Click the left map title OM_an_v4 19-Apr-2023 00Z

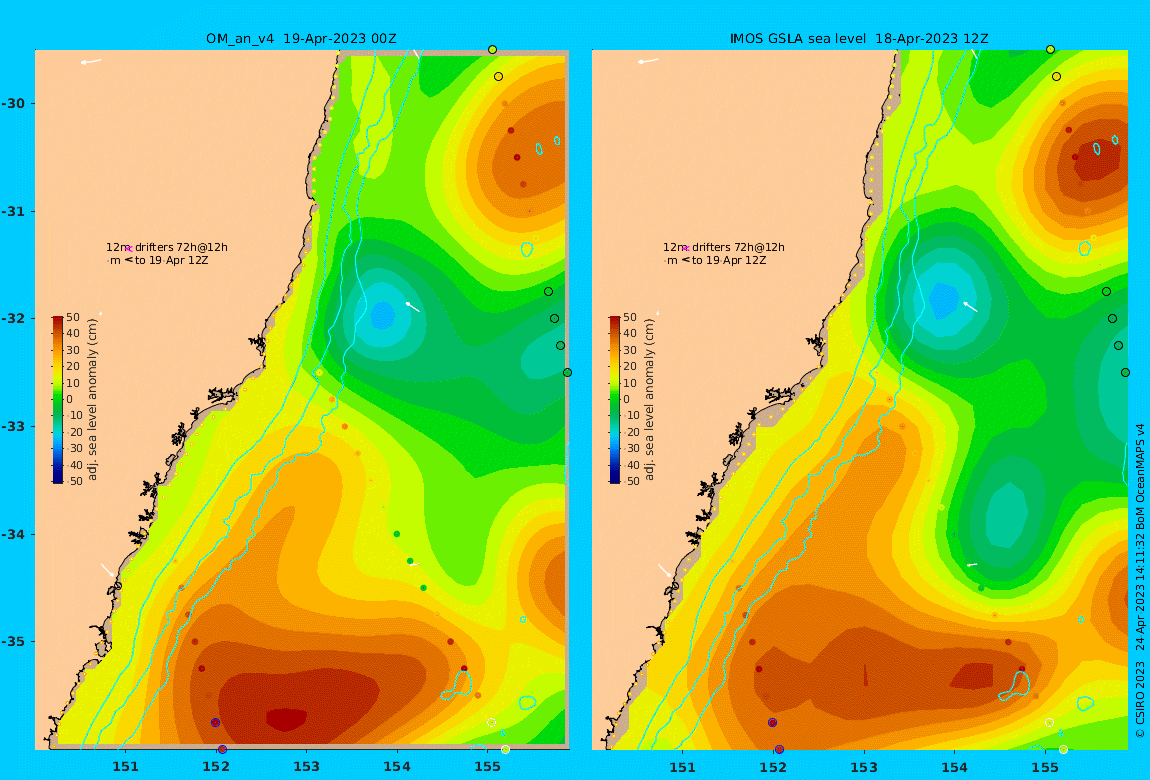301,39
